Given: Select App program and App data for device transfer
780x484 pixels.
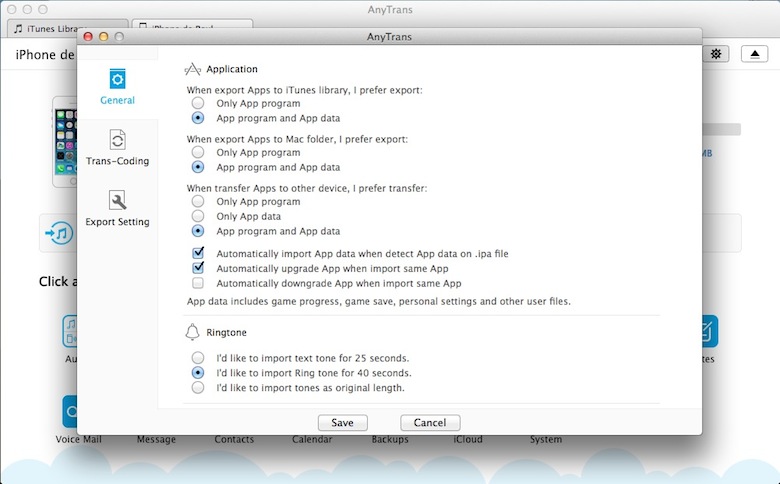Looking at the screenshot, I should pyautogui.click(x=198, y=231).
